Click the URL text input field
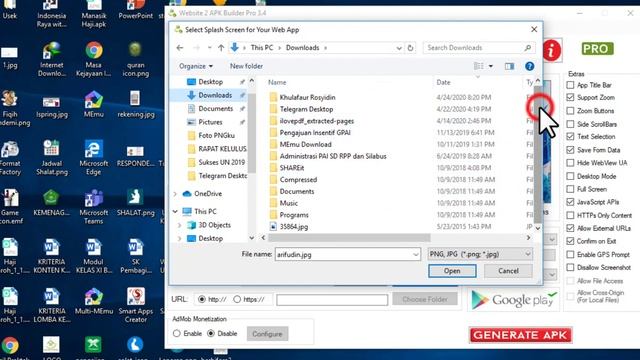 pyautogui.click(x=332, y=300)
